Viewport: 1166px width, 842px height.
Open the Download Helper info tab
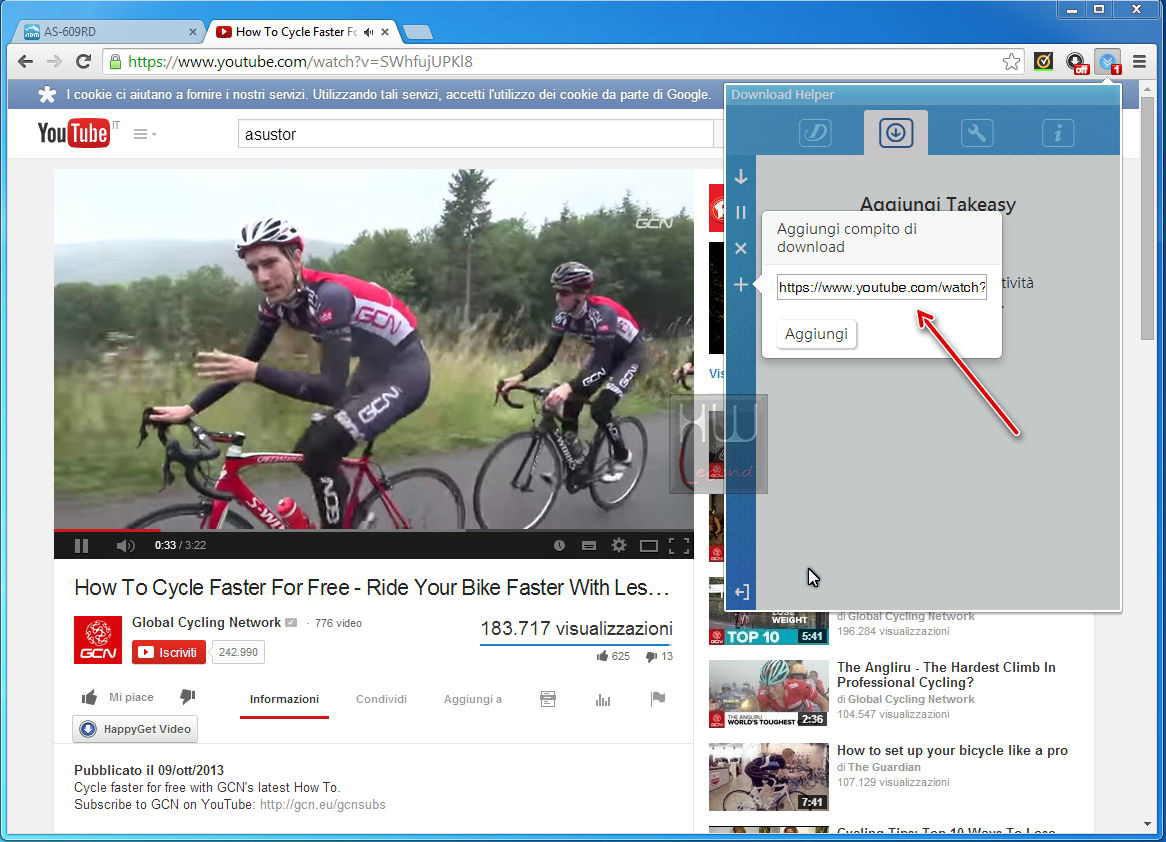1057,133
